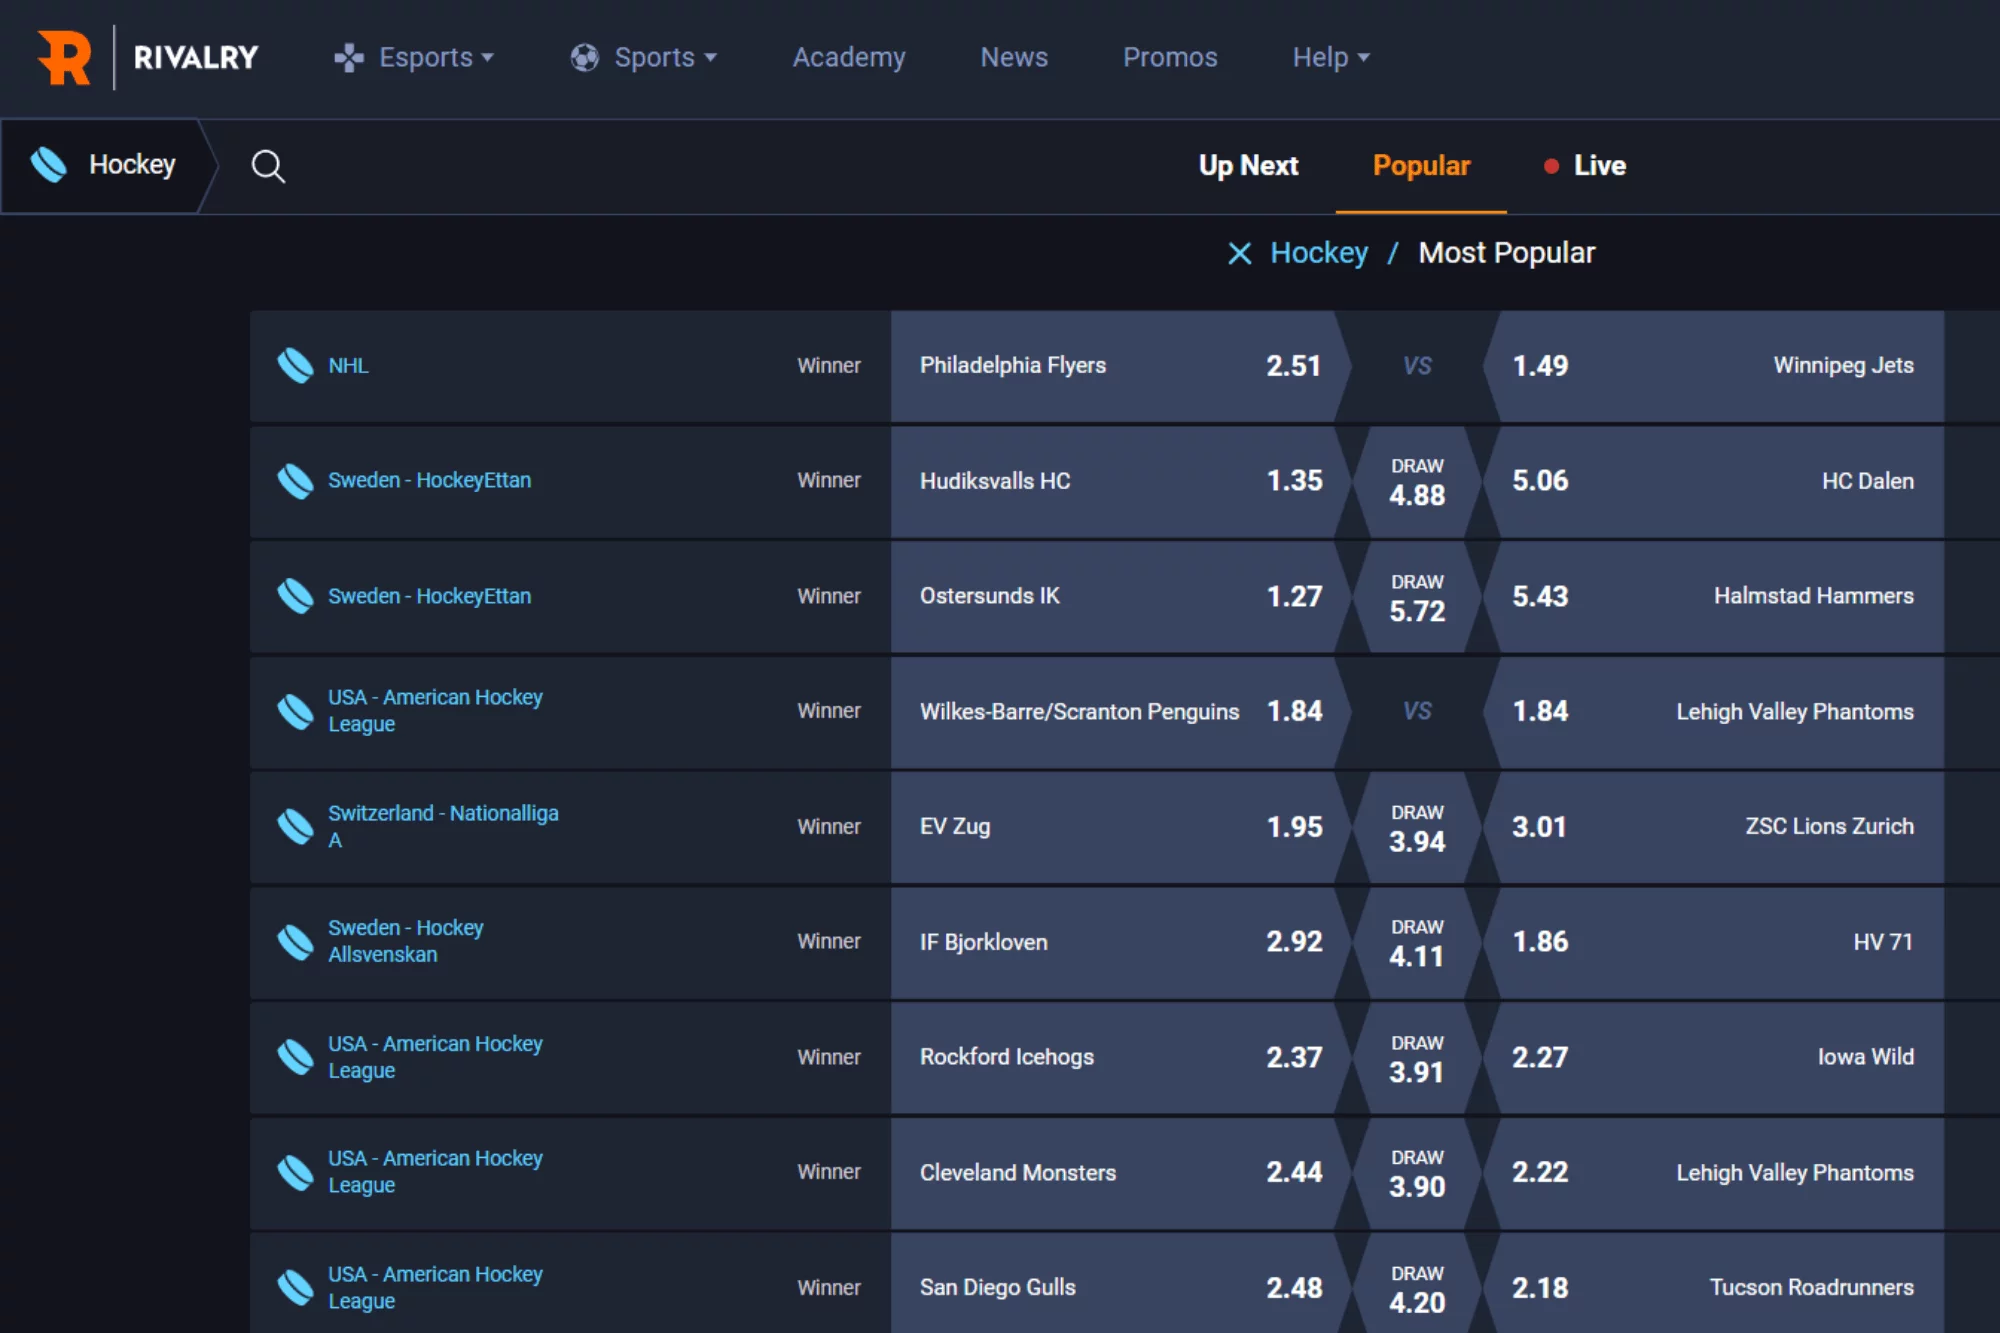Open the search magnifier icon
2000x1333 pixels.
[267, 166]
